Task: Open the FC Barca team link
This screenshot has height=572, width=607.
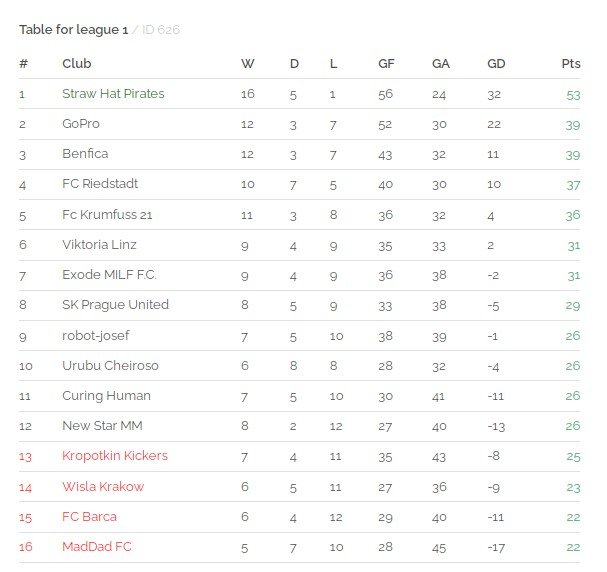Action: [89, 517]
